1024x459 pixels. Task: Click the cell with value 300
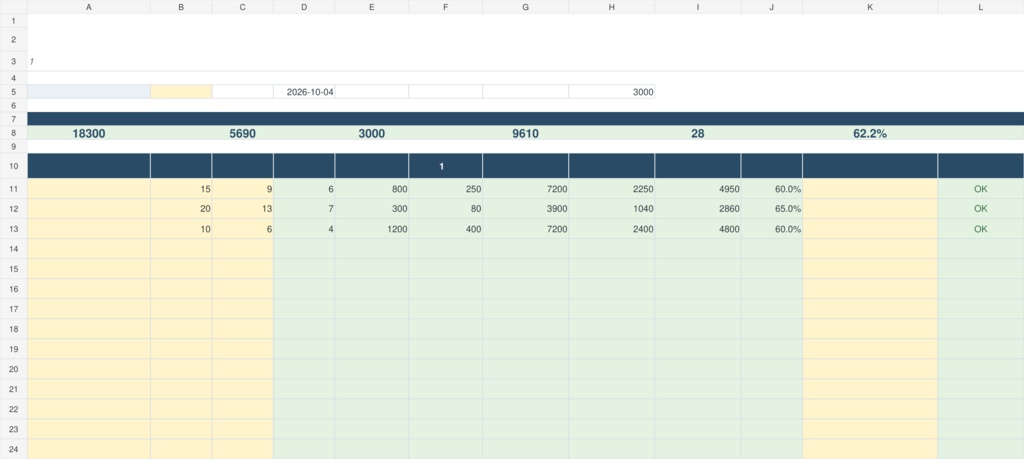point(372,209)
